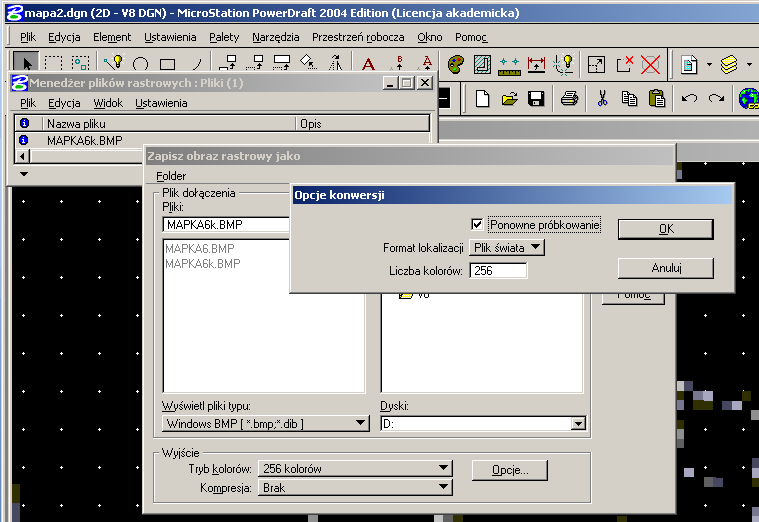Open the Format lokalizacji Plik świata dropdown

point(507,247)
